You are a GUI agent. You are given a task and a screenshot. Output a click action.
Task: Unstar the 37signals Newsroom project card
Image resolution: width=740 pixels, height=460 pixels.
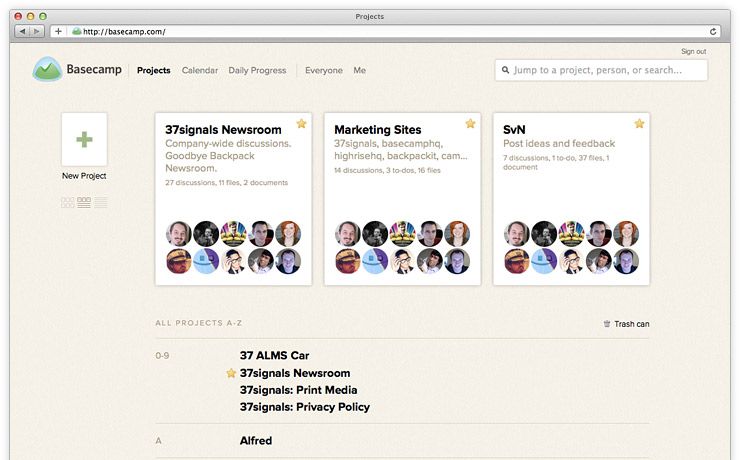(301, 124)
